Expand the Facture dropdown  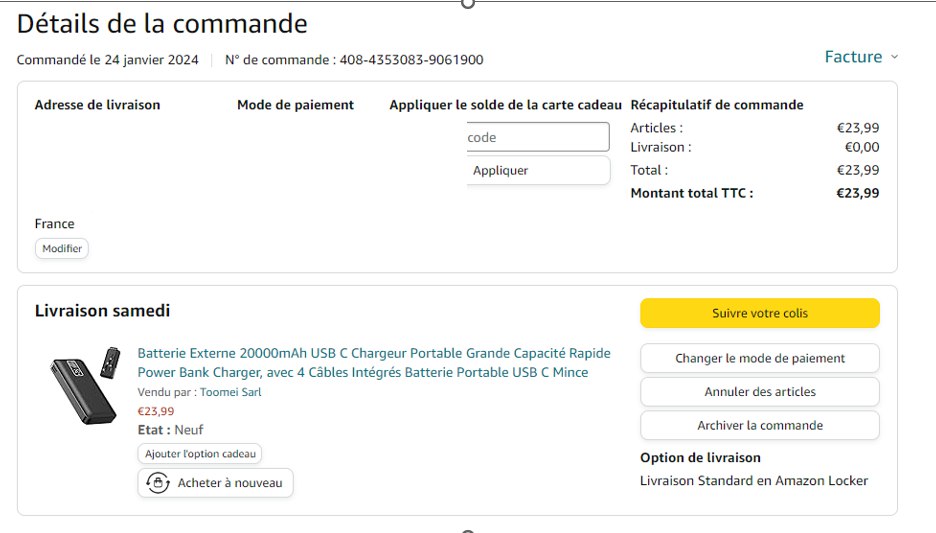[x=861, y=57]
